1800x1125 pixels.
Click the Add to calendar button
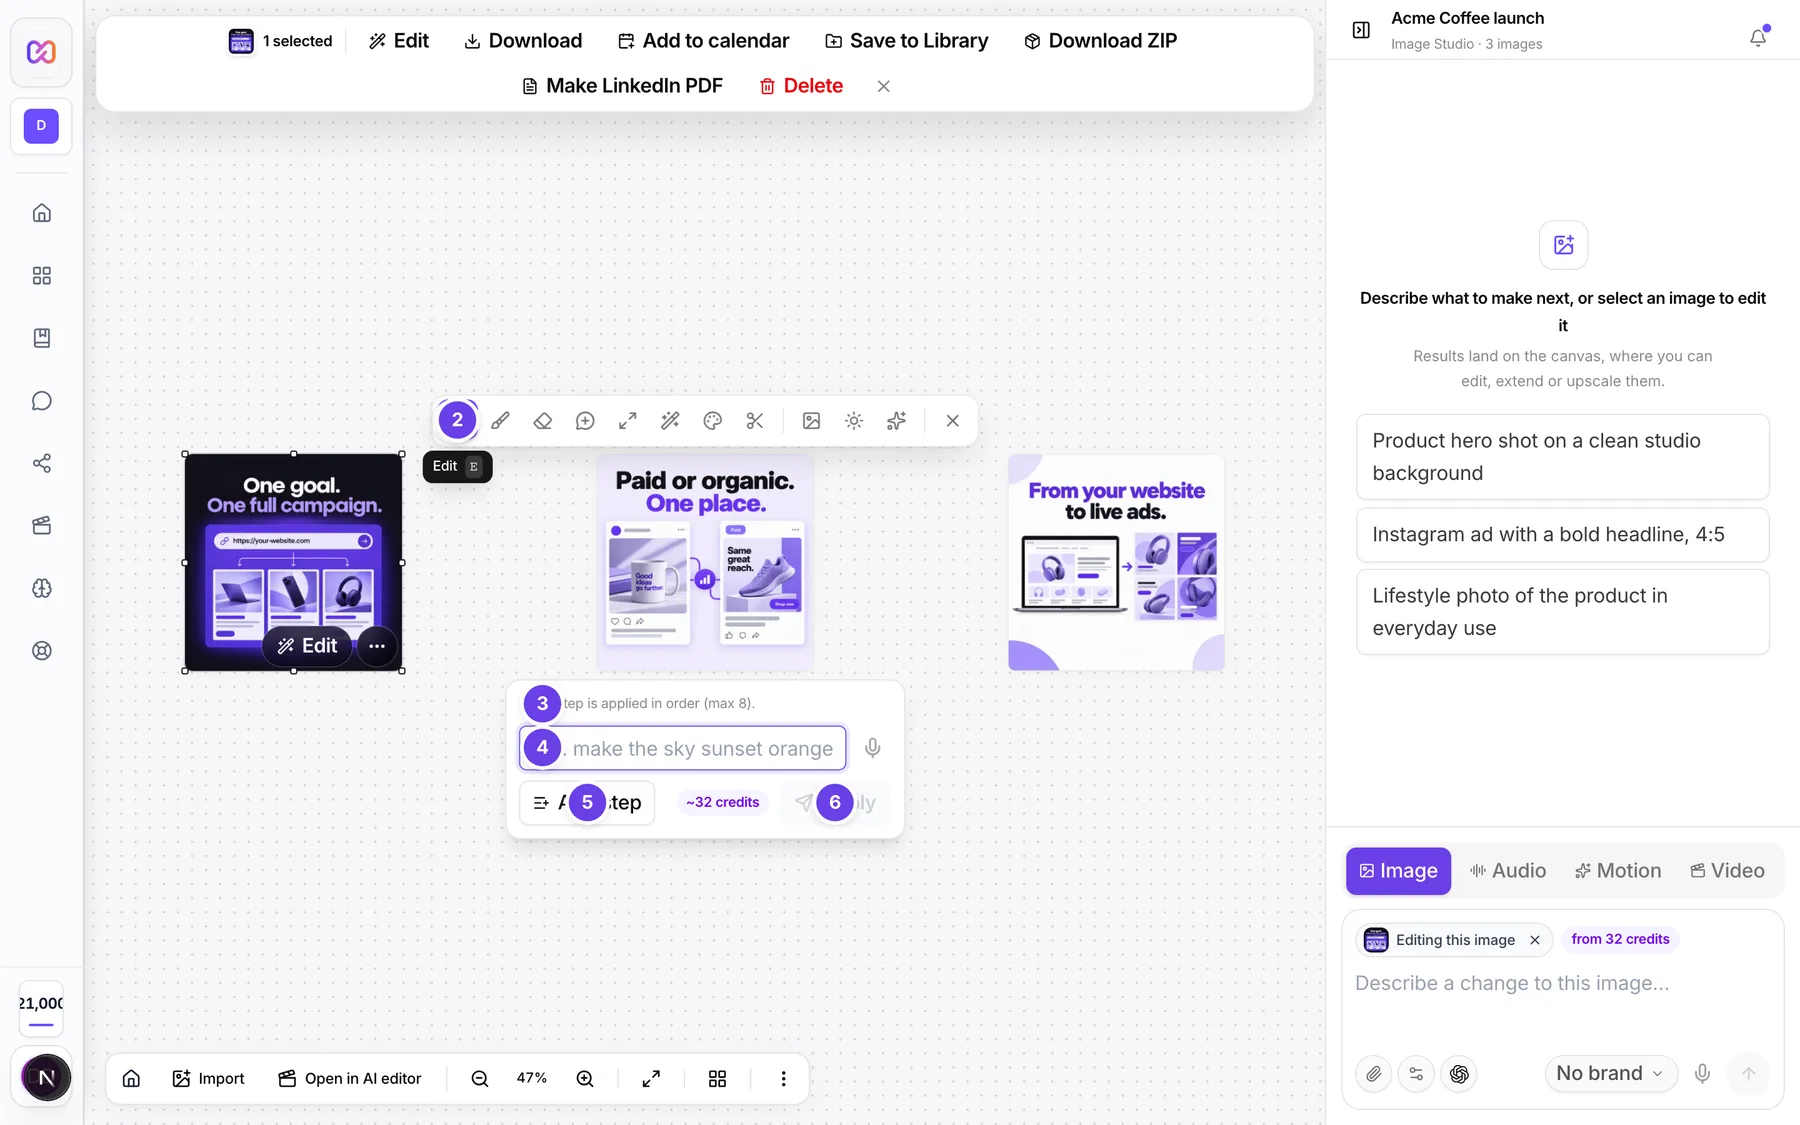tap(703, 41)
